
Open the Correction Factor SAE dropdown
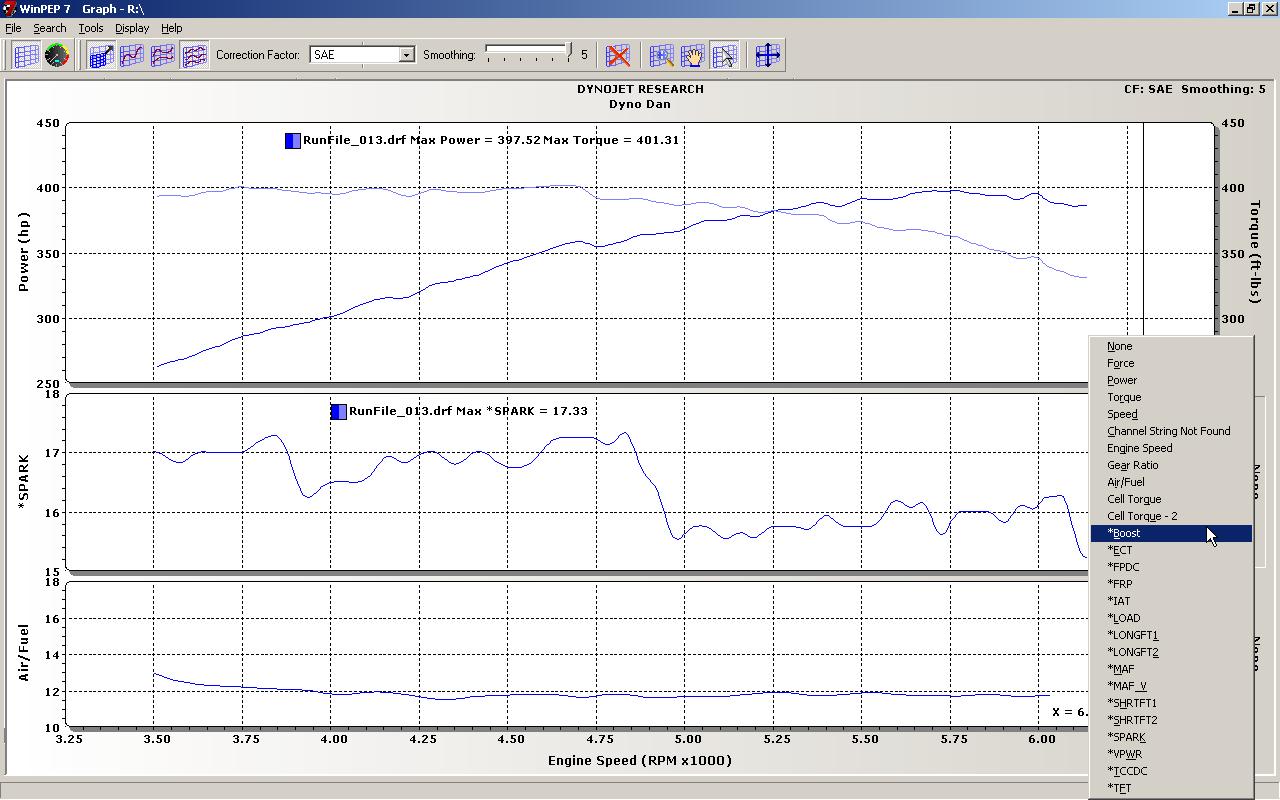406,55
